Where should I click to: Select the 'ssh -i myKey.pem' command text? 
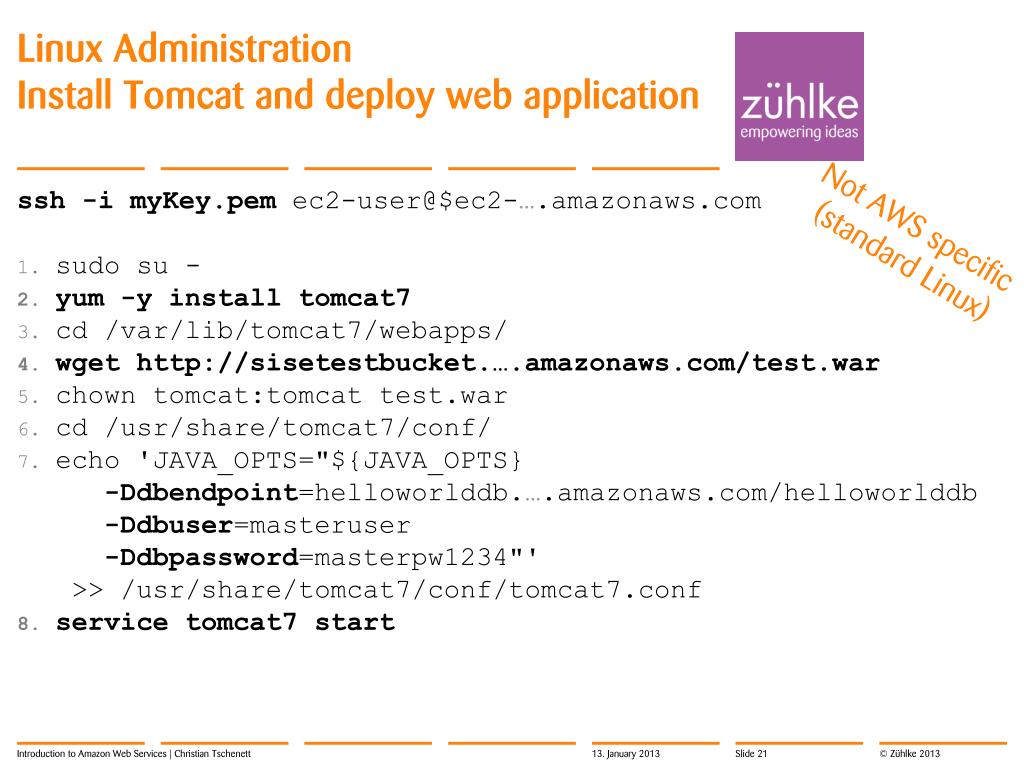(x=147, y=201)
